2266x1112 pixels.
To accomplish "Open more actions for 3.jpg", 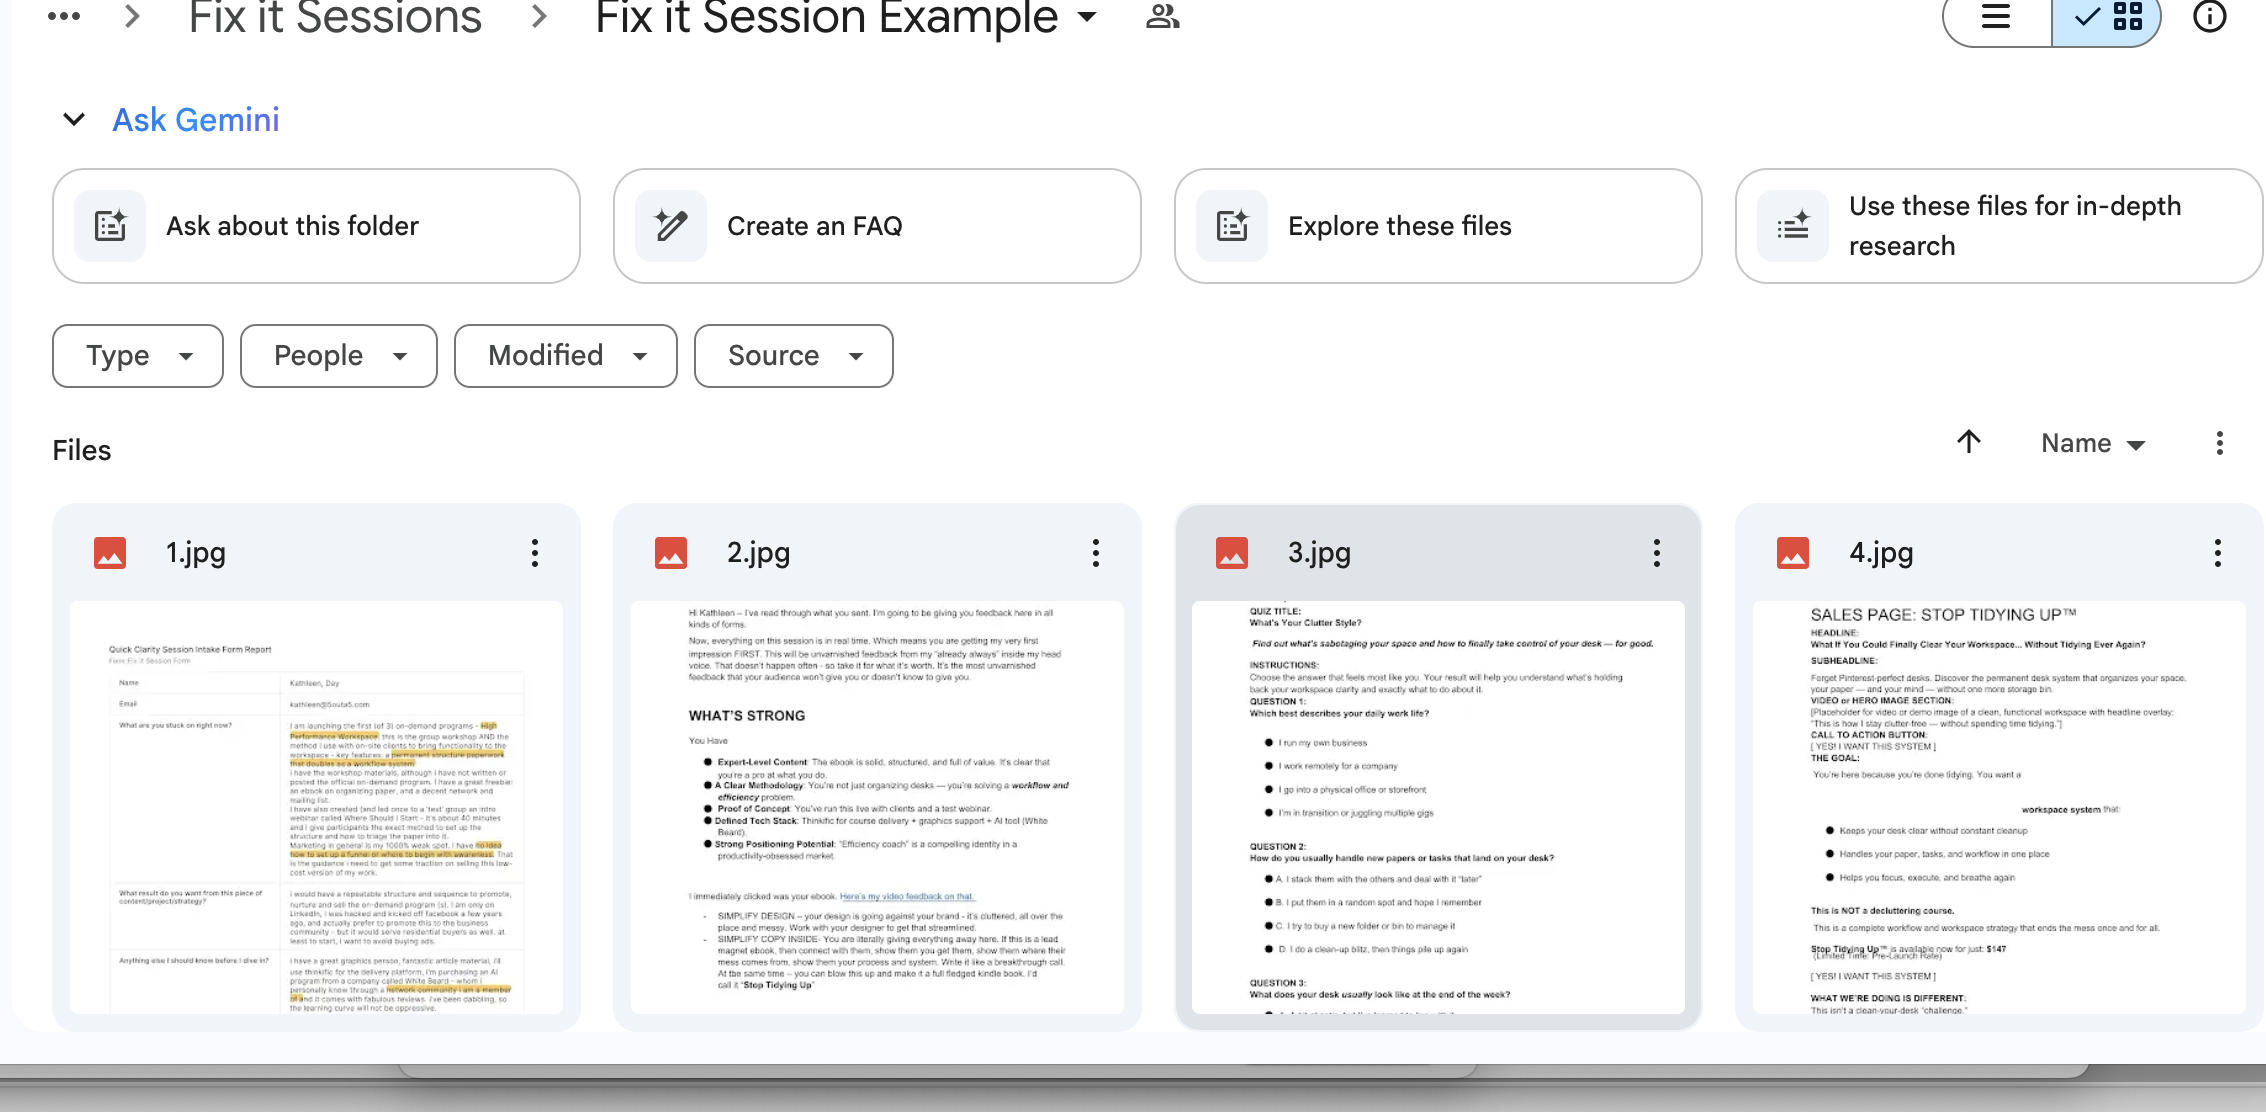I will tap(1657, 553).
